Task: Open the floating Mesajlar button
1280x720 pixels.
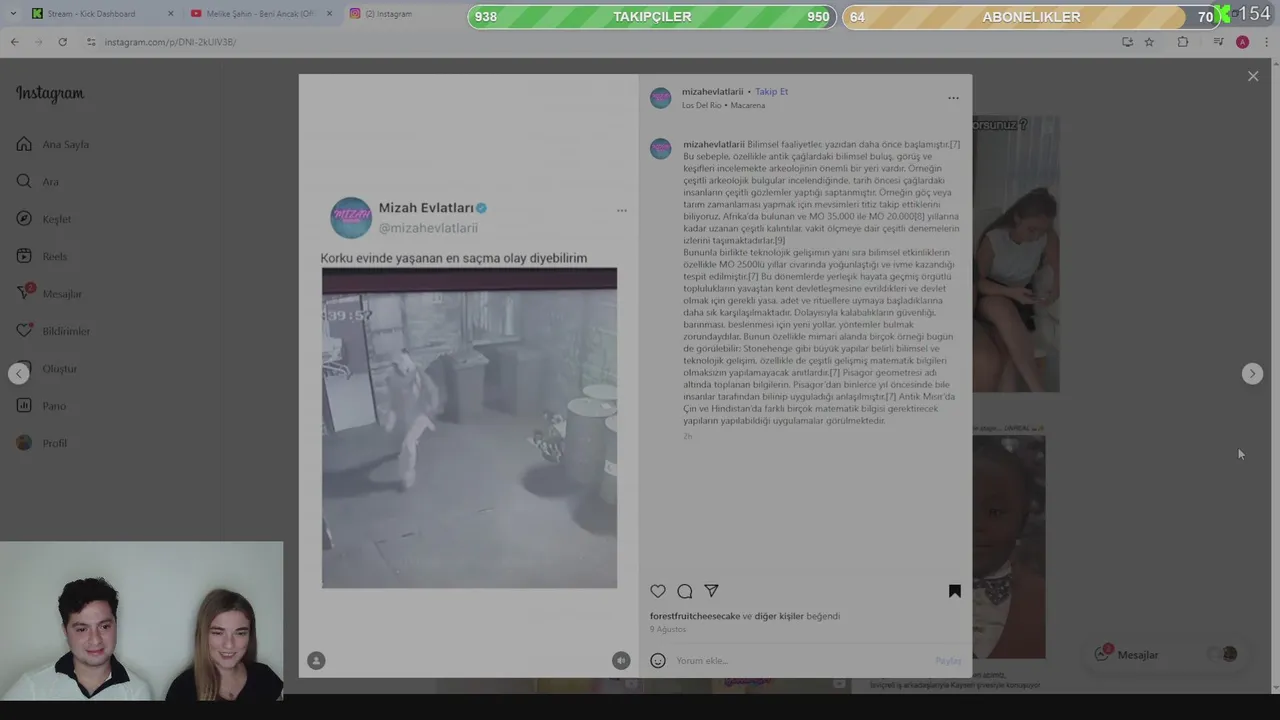Action: (x=1166, y=655)
